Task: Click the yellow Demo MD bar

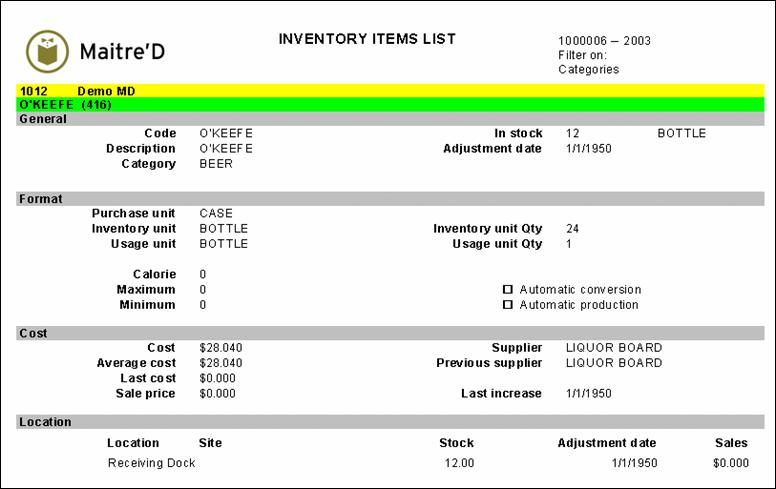Action: click(x=390, y=90)
